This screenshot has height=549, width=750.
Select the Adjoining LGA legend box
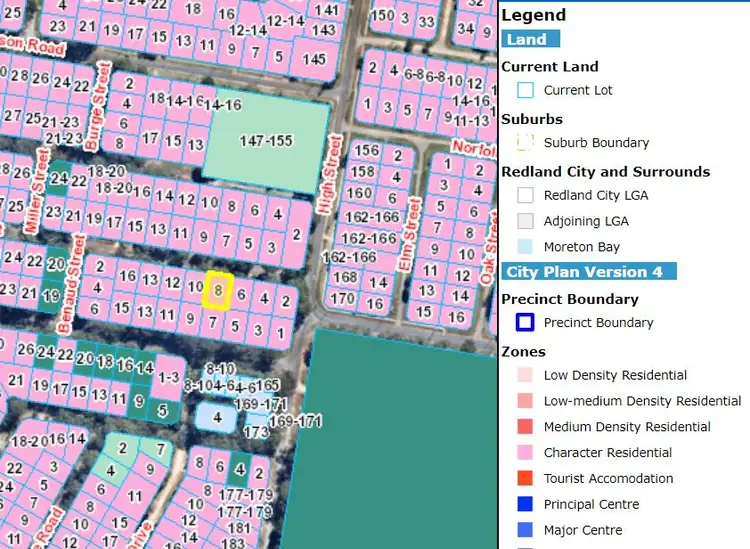point(525,221)
